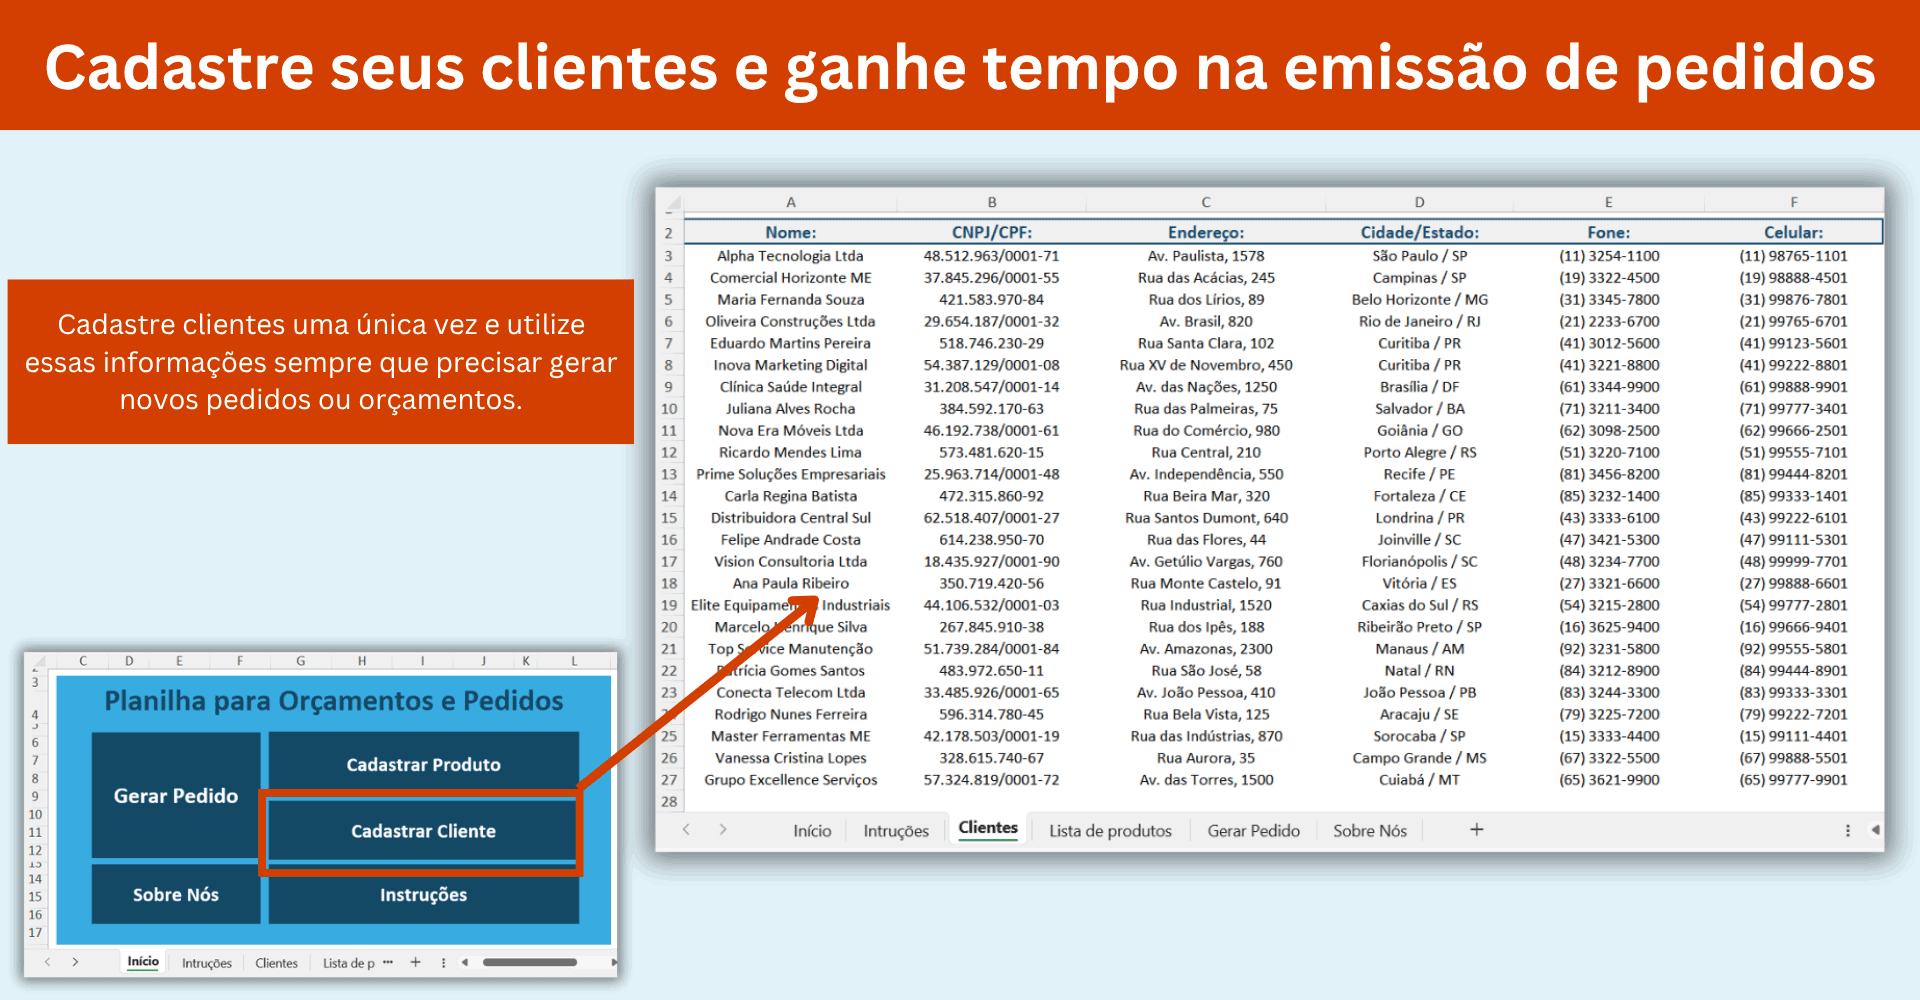
Task: Select column C header in Clientes sheet
Action: pos(1206,202)
